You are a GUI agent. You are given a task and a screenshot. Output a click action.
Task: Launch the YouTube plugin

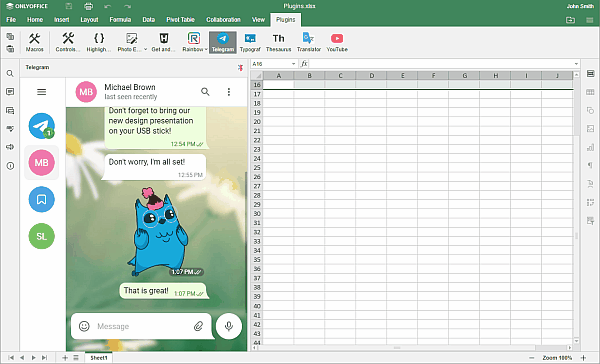(x=337, y=42)
